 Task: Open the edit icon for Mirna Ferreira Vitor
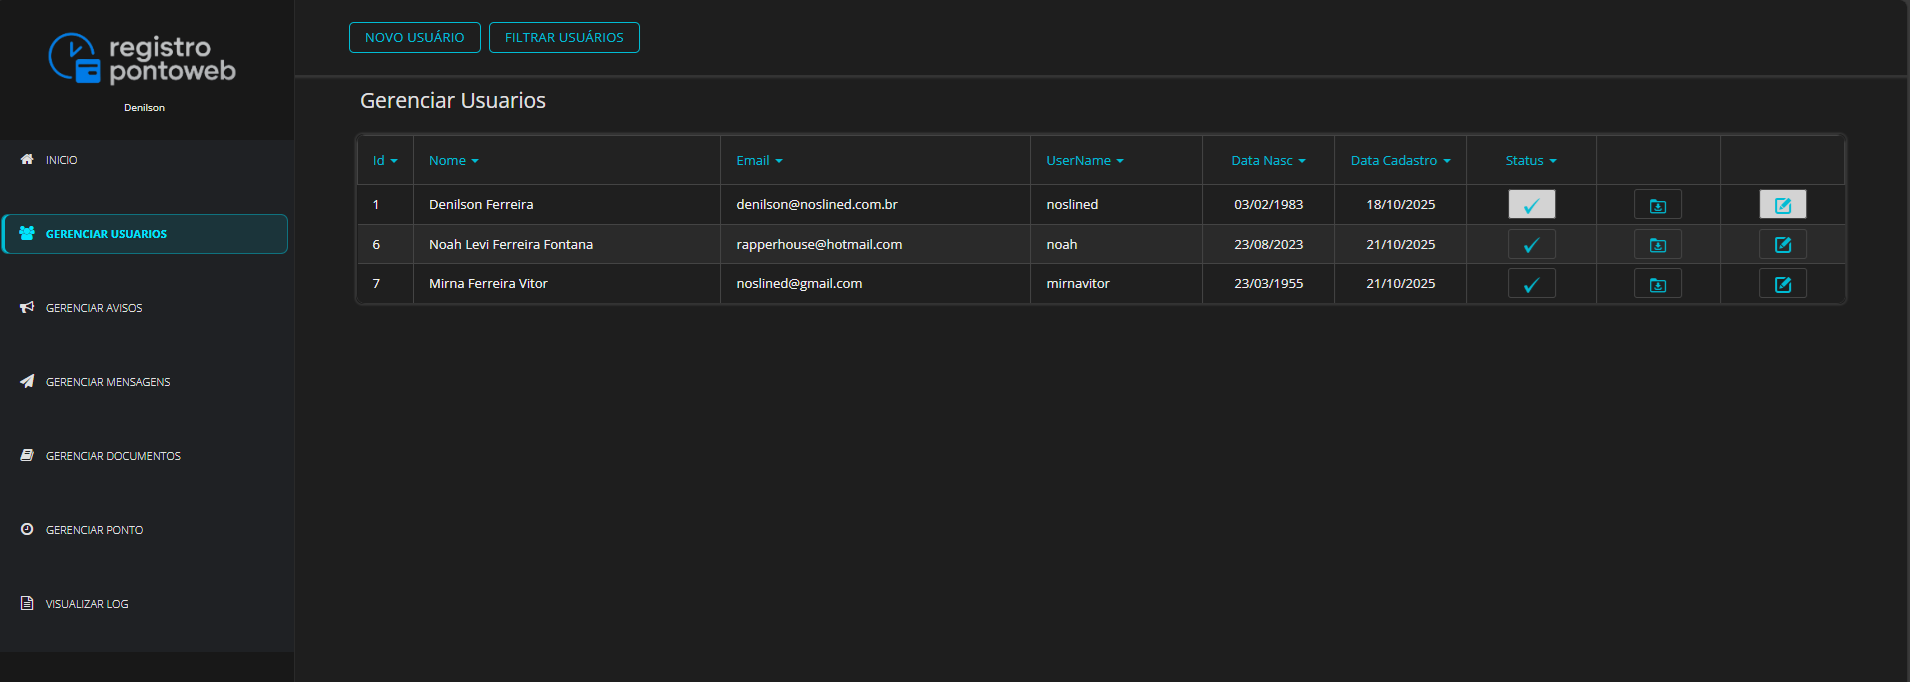coord(1782,284)
